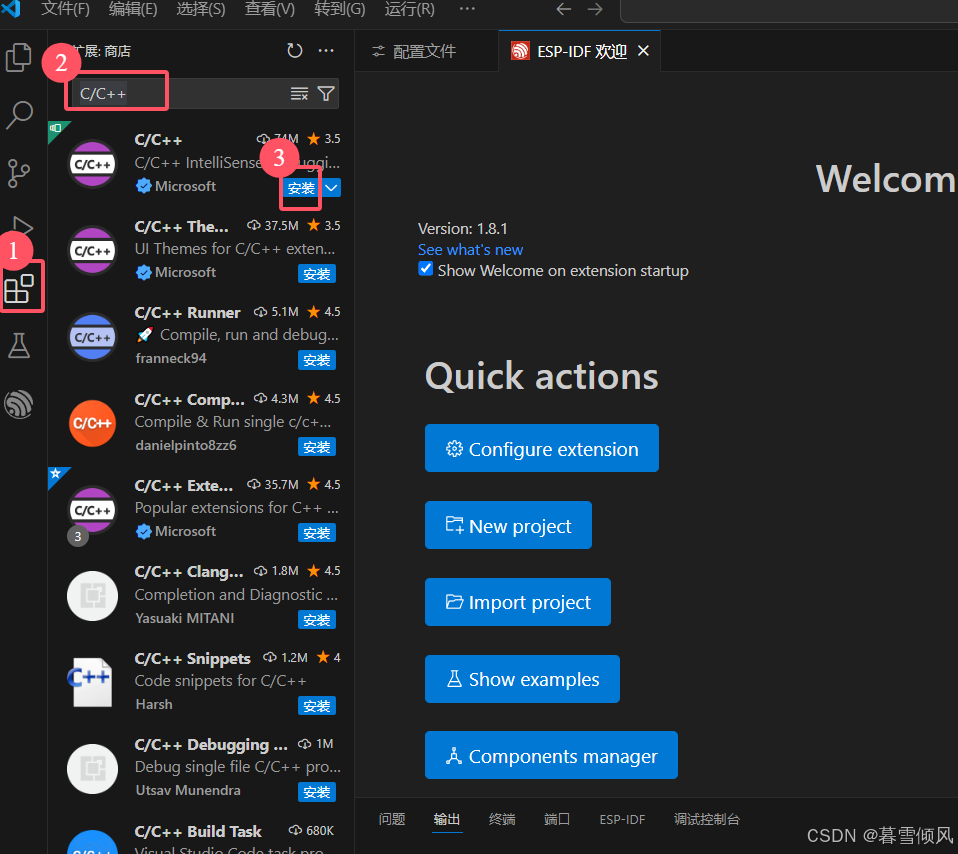Open the ESP-IDF Espressif sidebar view
Viewport: 958px width, 854px height.
[19, 404]
